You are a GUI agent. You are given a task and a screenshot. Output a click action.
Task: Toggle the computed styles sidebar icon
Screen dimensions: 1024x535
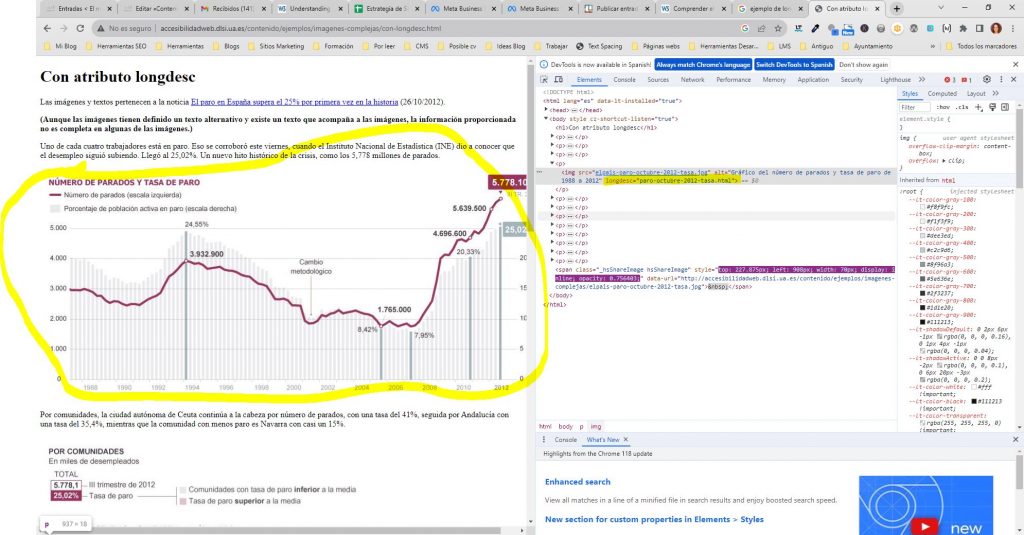point(1005,107)
